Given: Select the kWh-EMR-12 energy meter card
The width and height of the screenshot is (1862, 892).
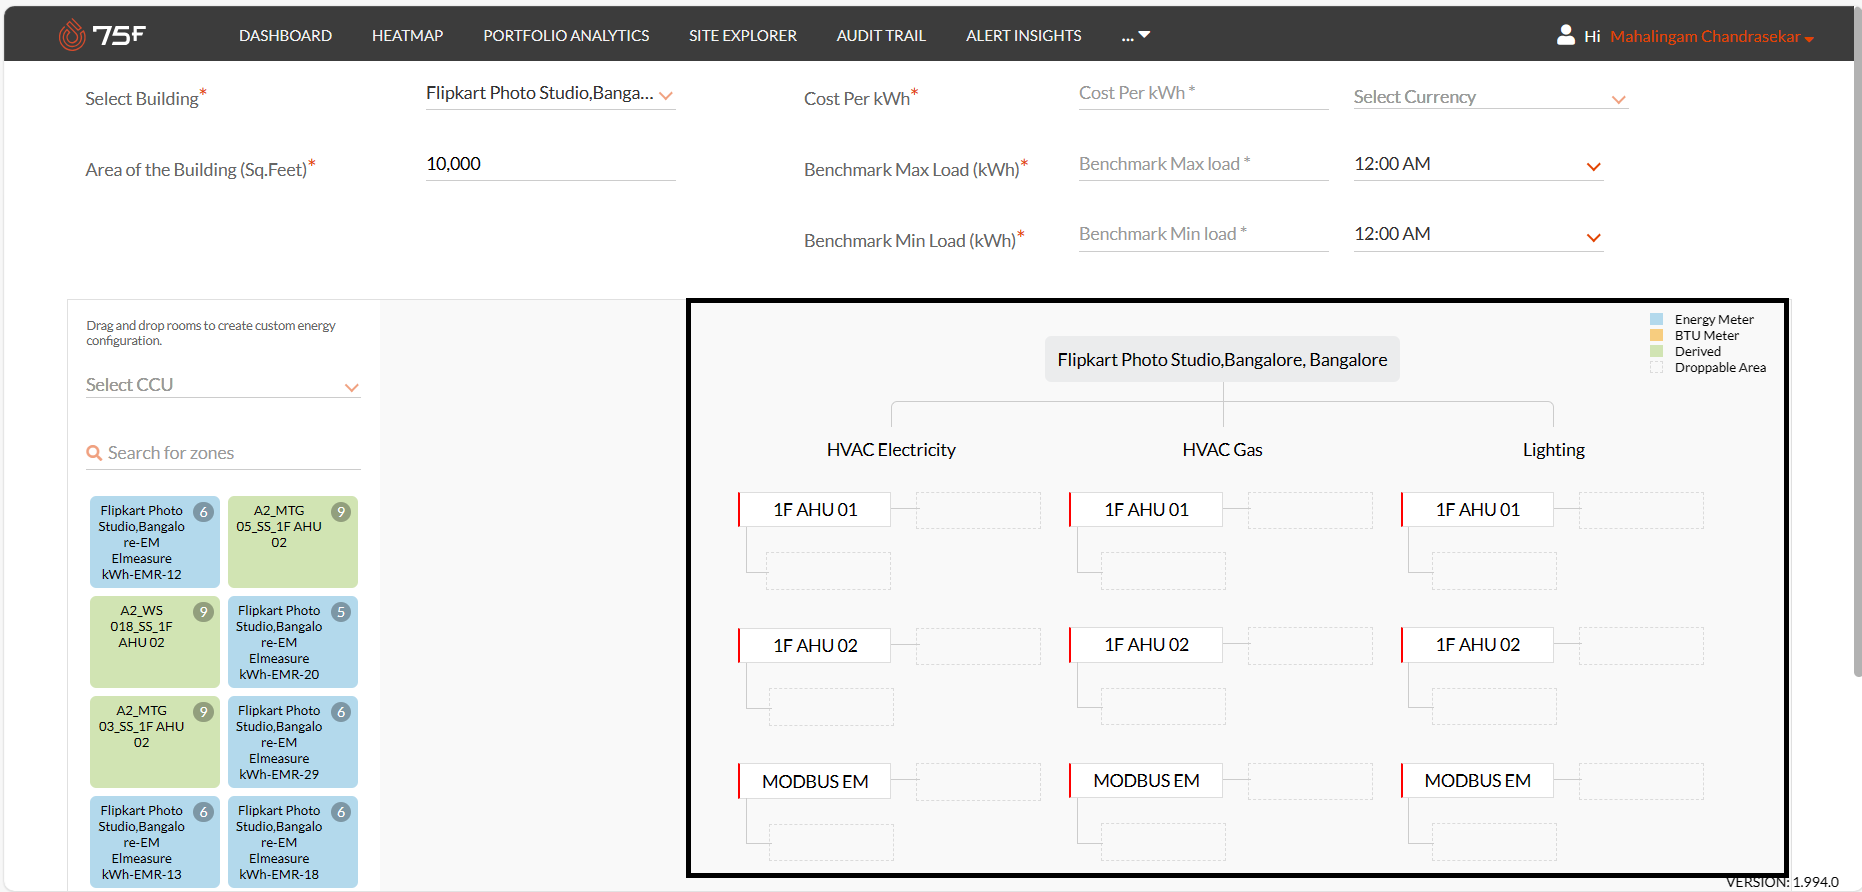Looking at the screenshot, I should pyautogui.click(x=155, y=542).
